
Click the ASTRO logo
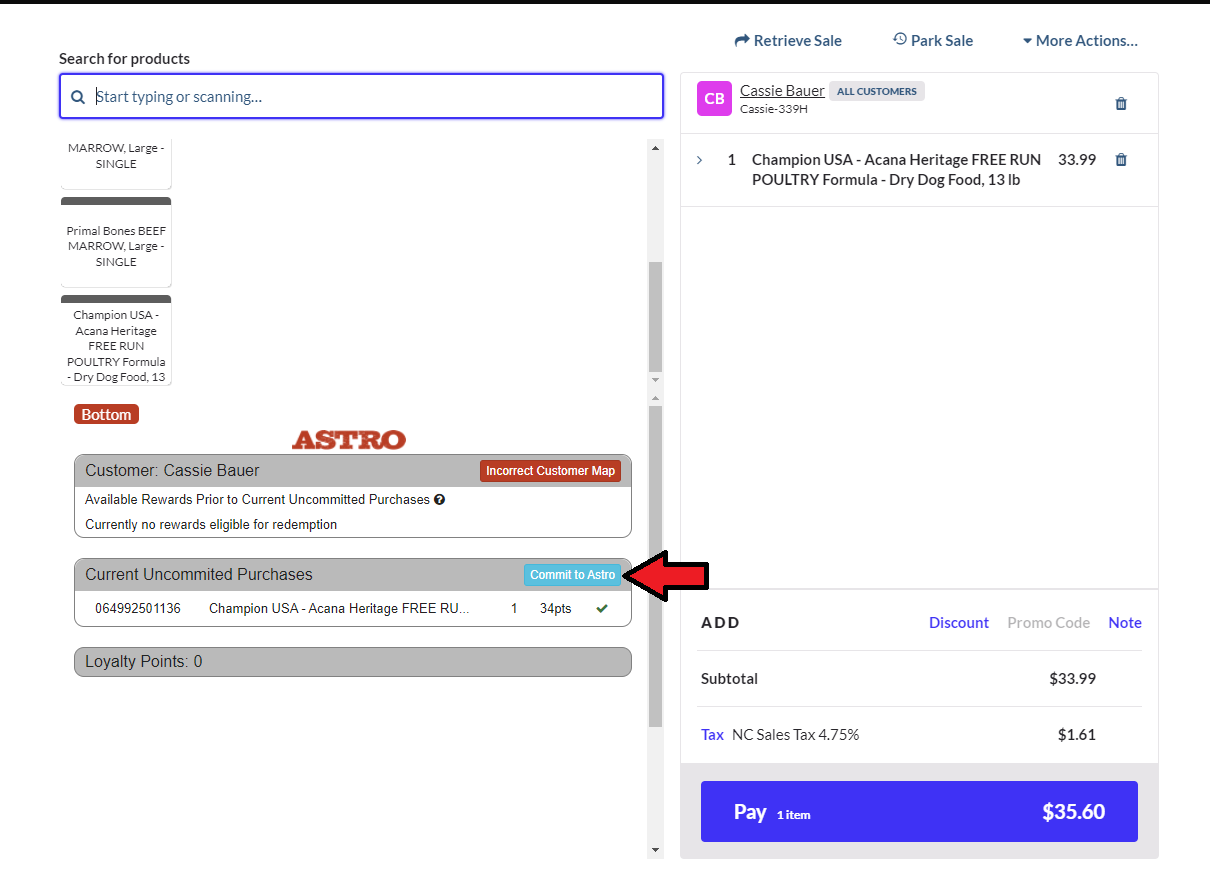pyautogui.click(x=348, y=440)
